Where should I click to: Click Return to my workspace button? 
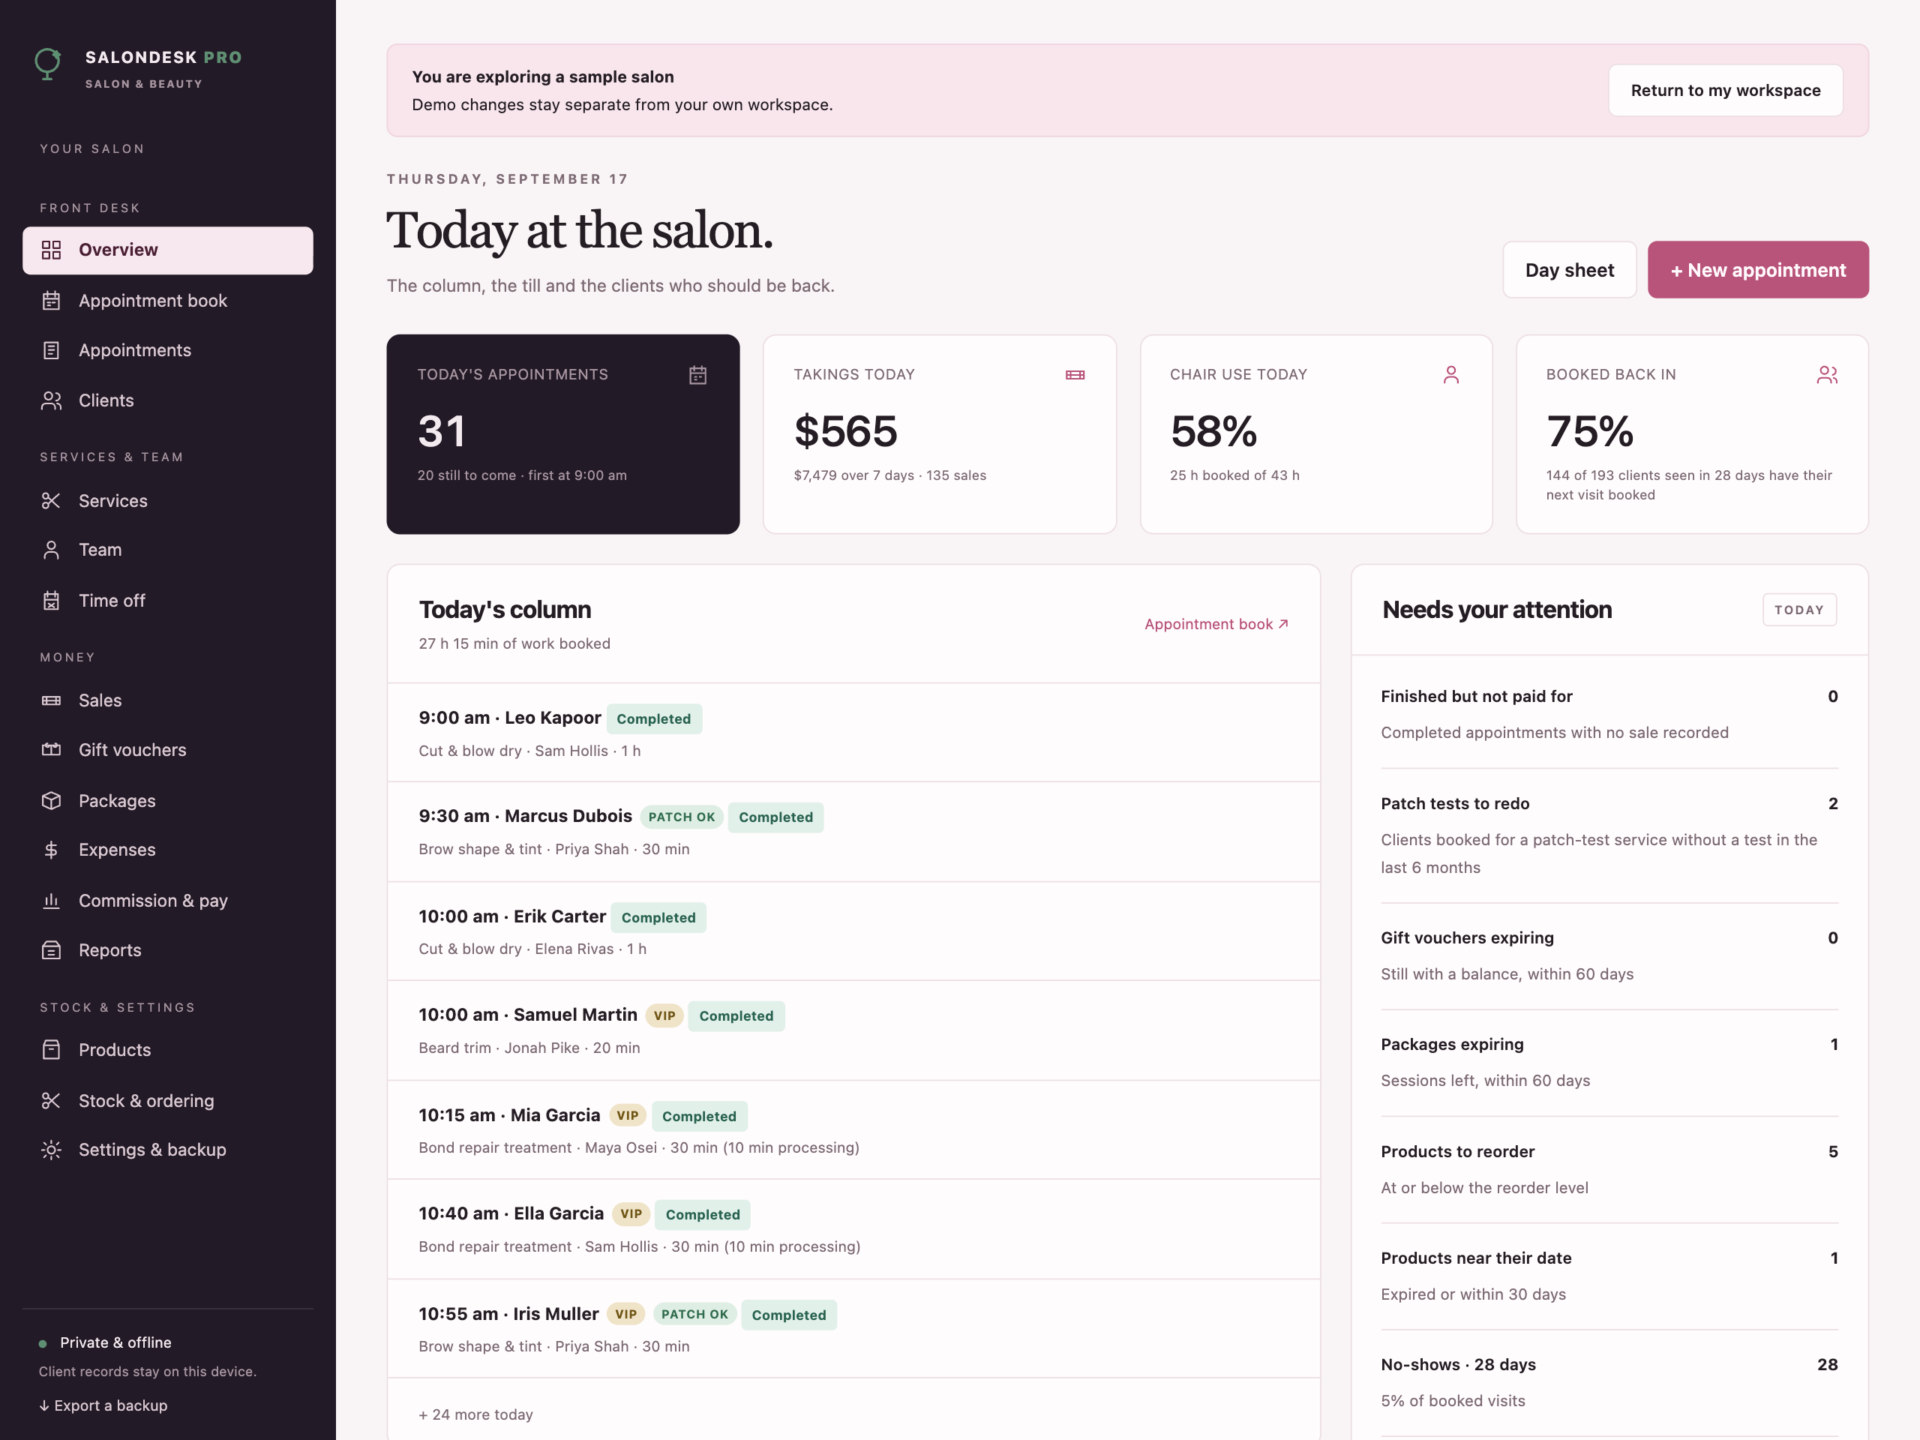(x=1725, y=90)
